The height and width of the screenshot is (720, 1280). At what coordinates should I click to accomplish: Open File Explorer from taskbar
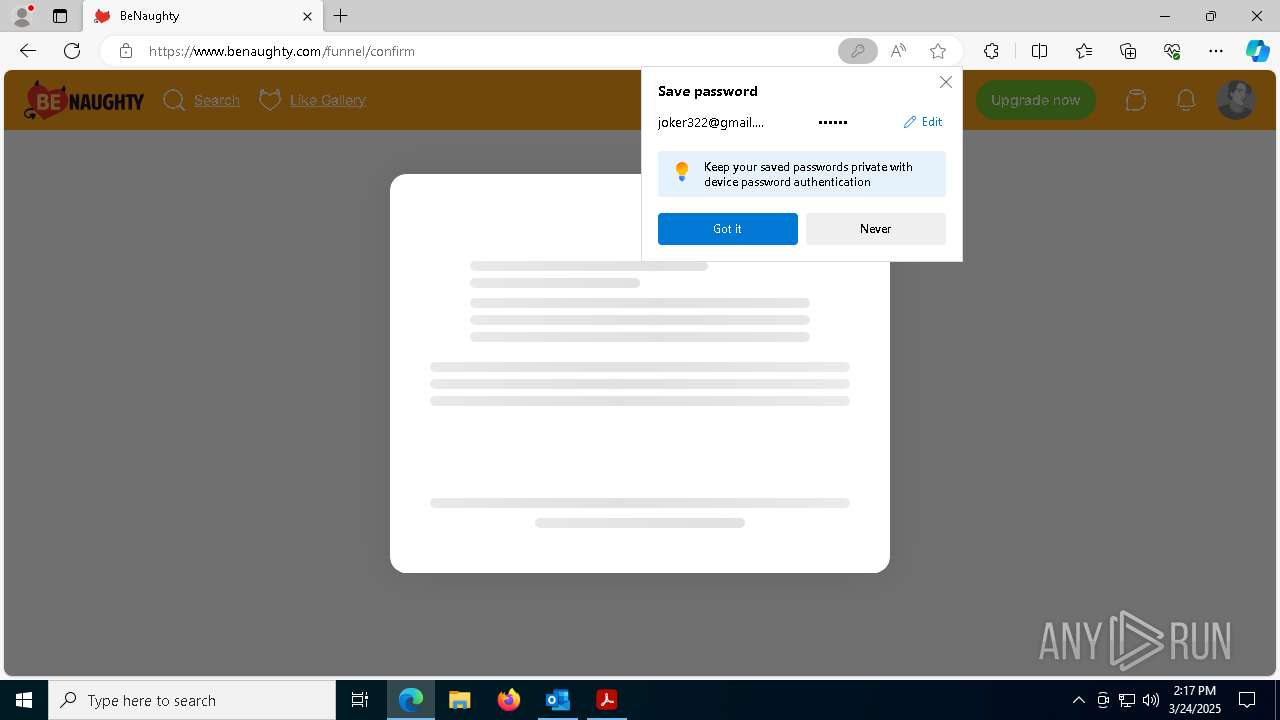(x=460, y=700)
